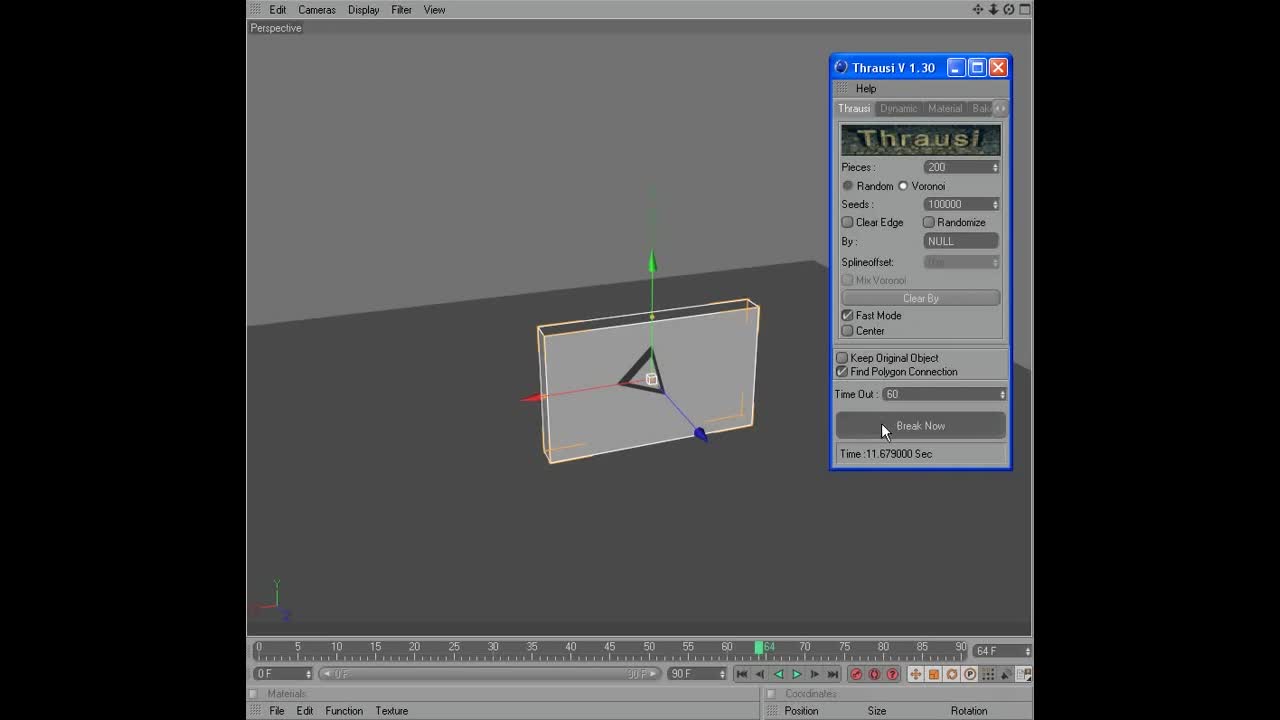Toggle the point-level animation dots icon
The width and height of the screenshot is (1280, 720).
pyautogui.click(x=988, y=674)
